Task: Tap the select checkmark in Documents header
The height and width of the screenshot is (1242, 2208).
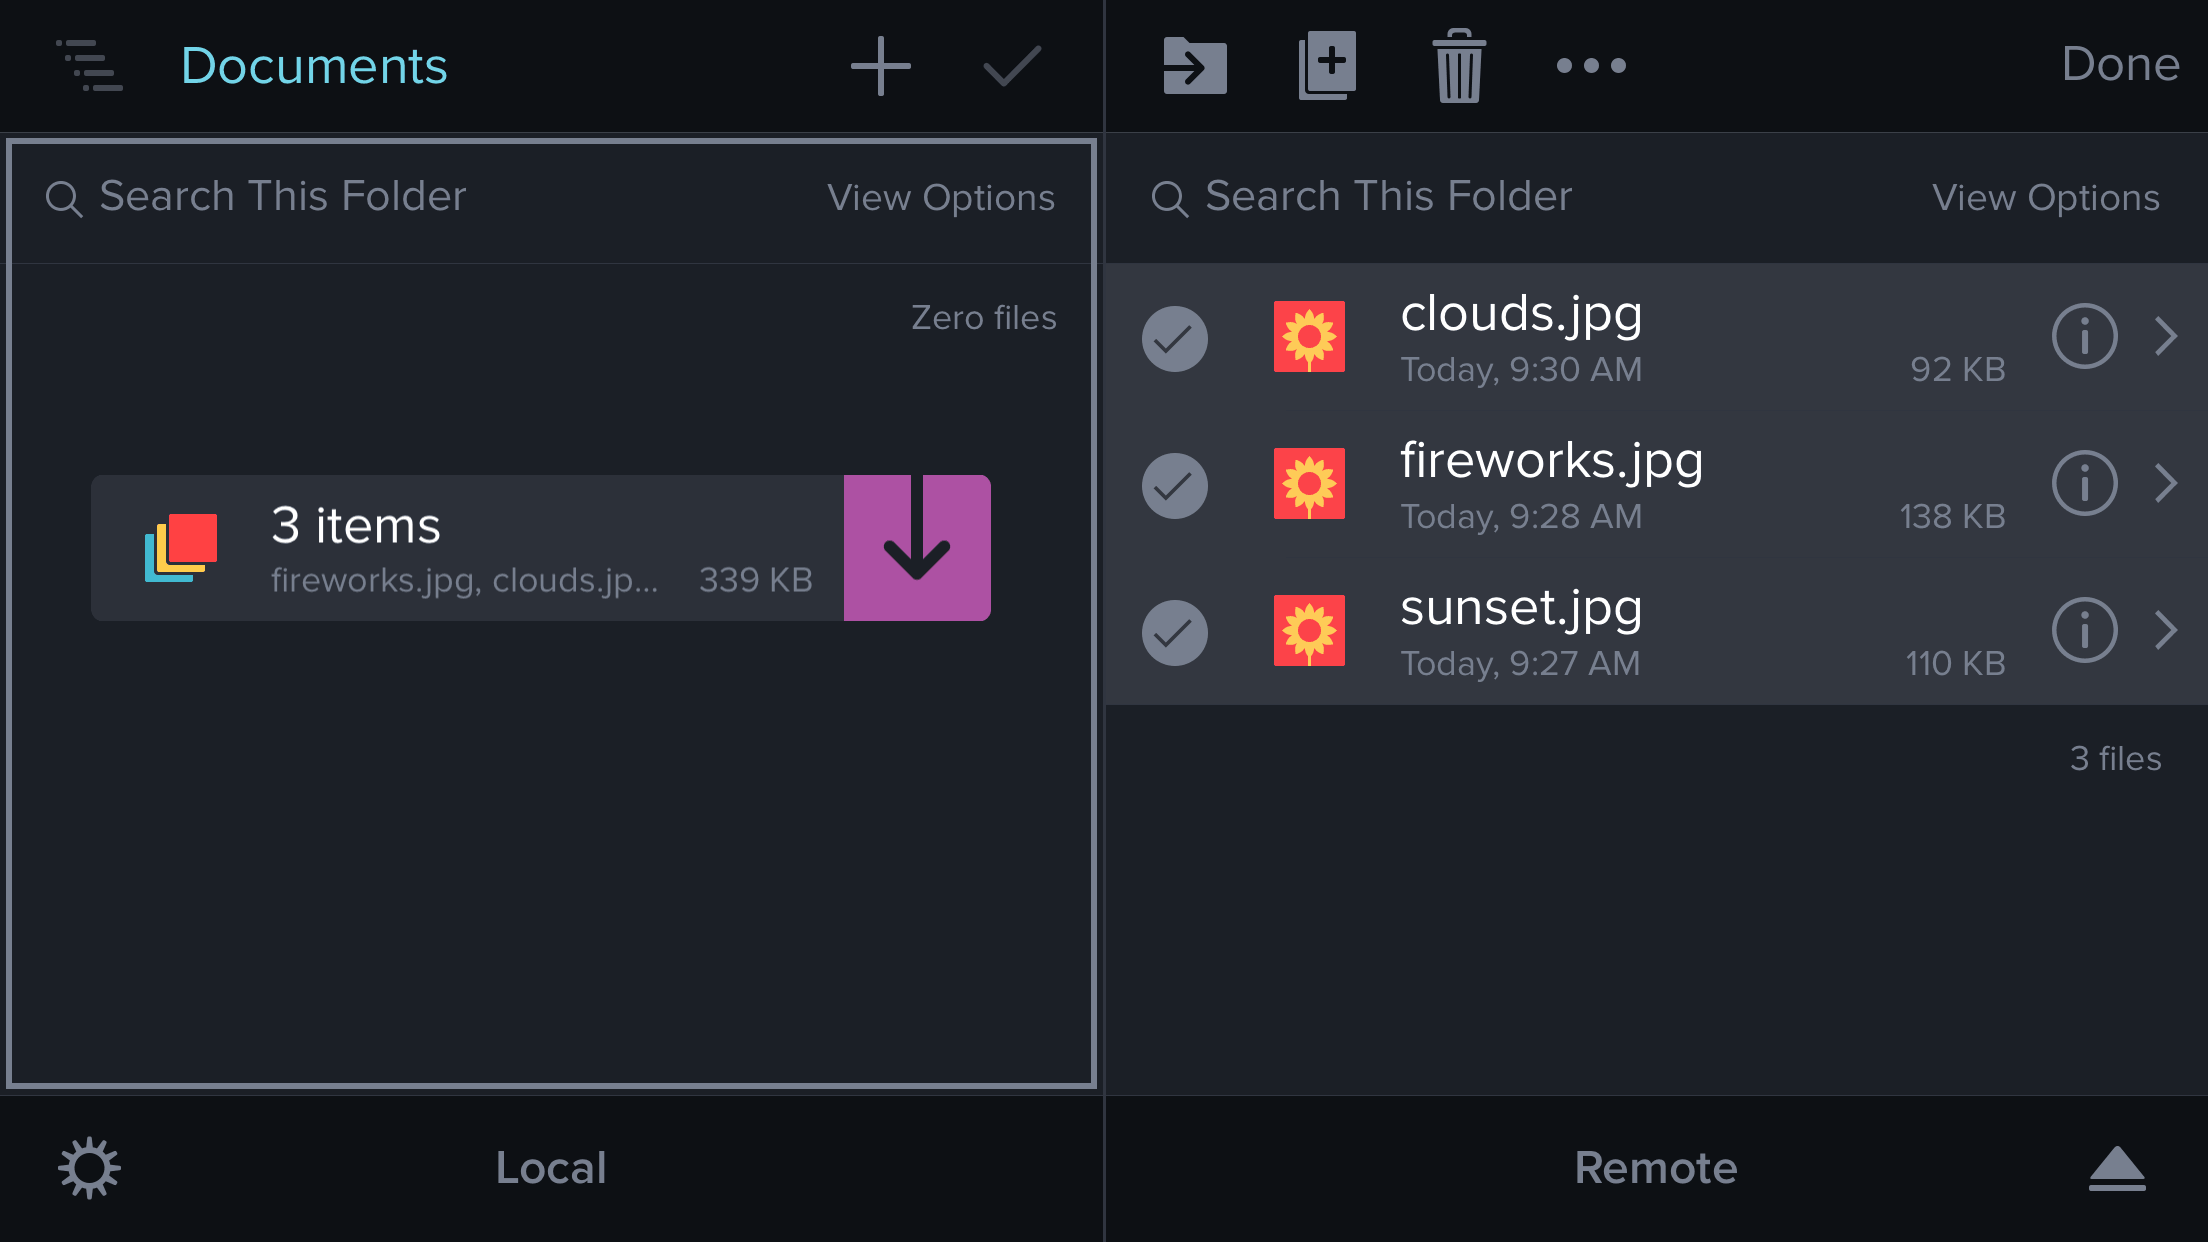Action: click(x=1012, y=66)
